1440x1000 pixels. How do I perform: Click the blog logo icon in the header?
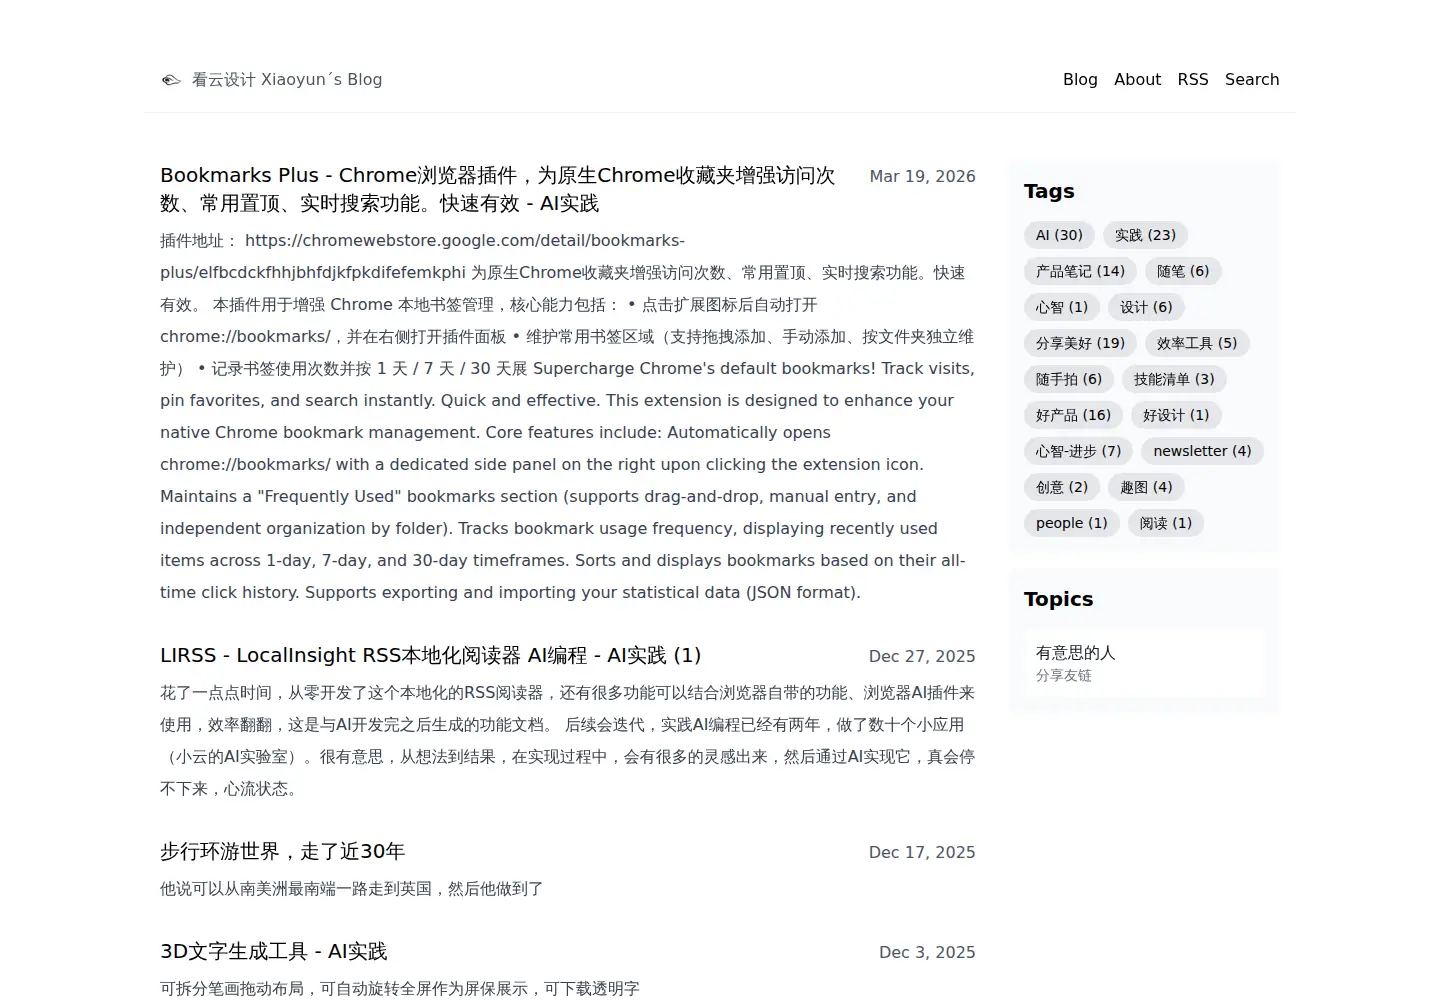(x=171, y=80)
